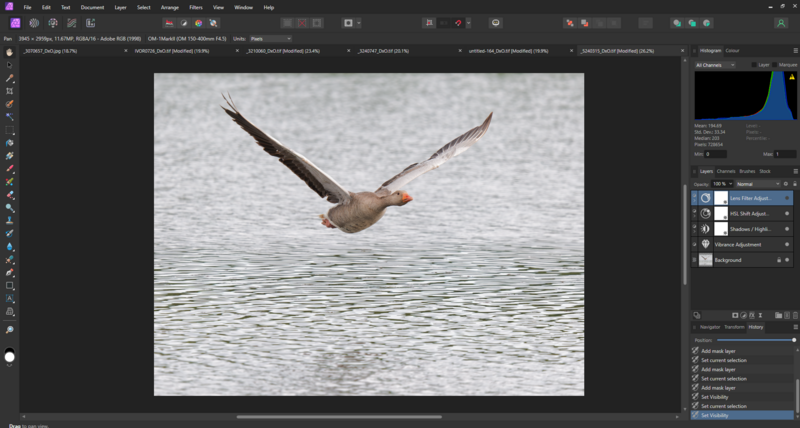
Task: Expand the Shadows / Highlights layer chevron
Action: tap(694, 232)
